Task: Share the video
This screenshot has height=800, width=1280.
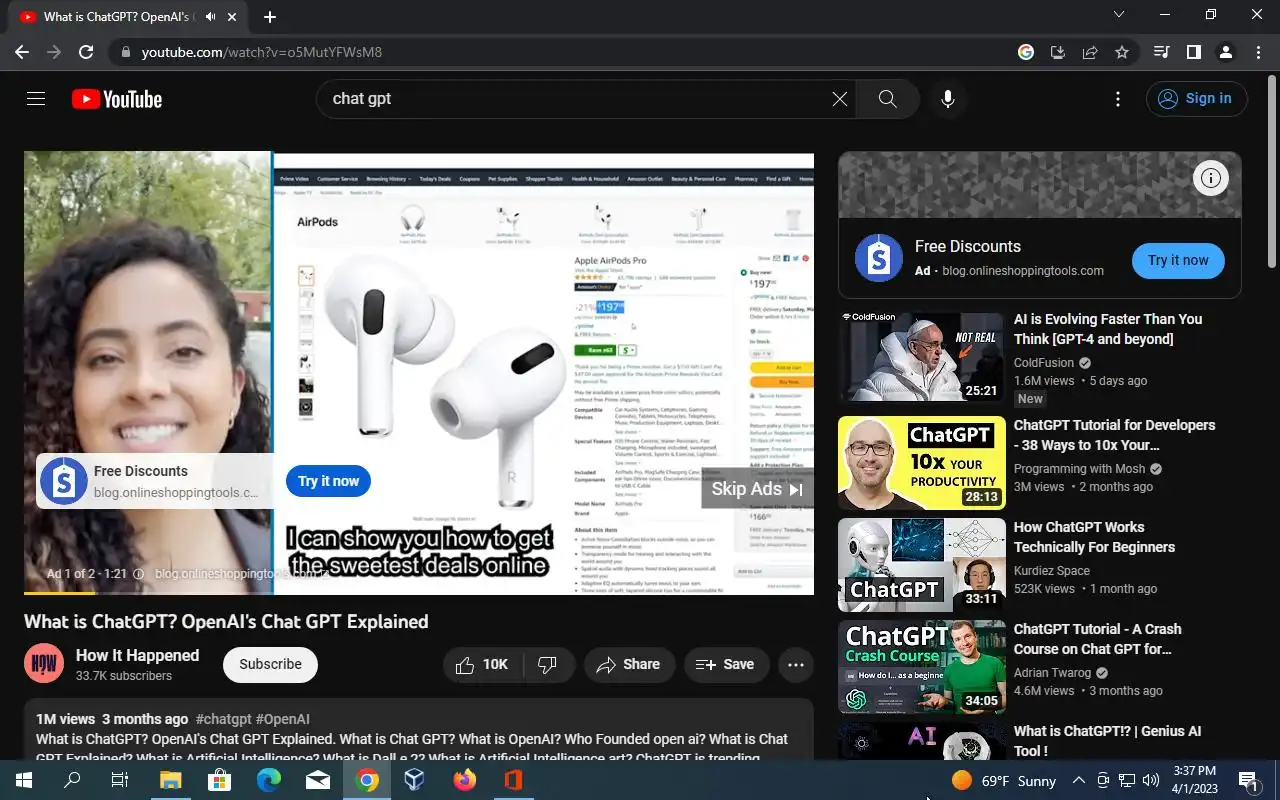Action: coord(629,665)
